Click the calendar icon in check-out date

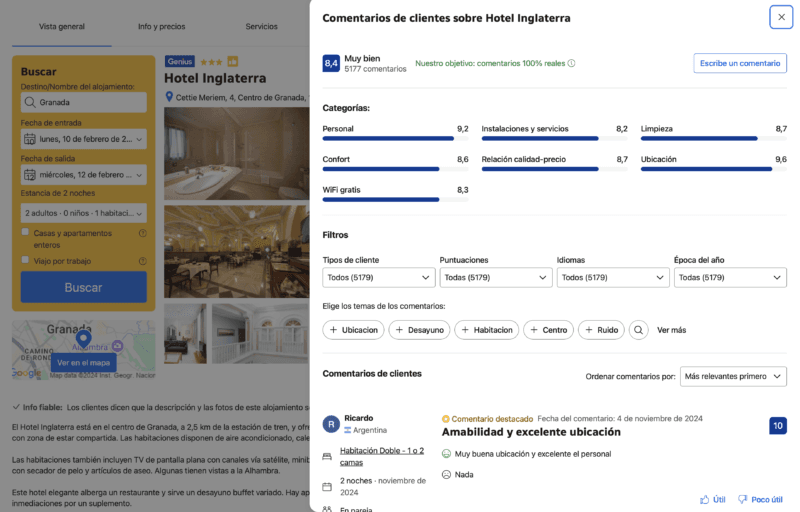[30, 175]
